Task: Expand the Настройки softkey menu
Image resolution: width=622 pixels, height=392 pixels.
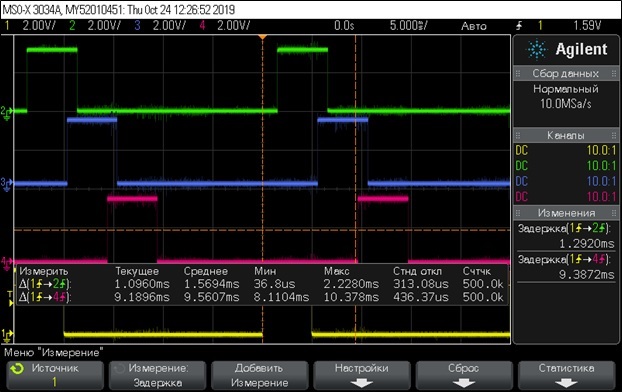Action: click(x=361, y=375)
